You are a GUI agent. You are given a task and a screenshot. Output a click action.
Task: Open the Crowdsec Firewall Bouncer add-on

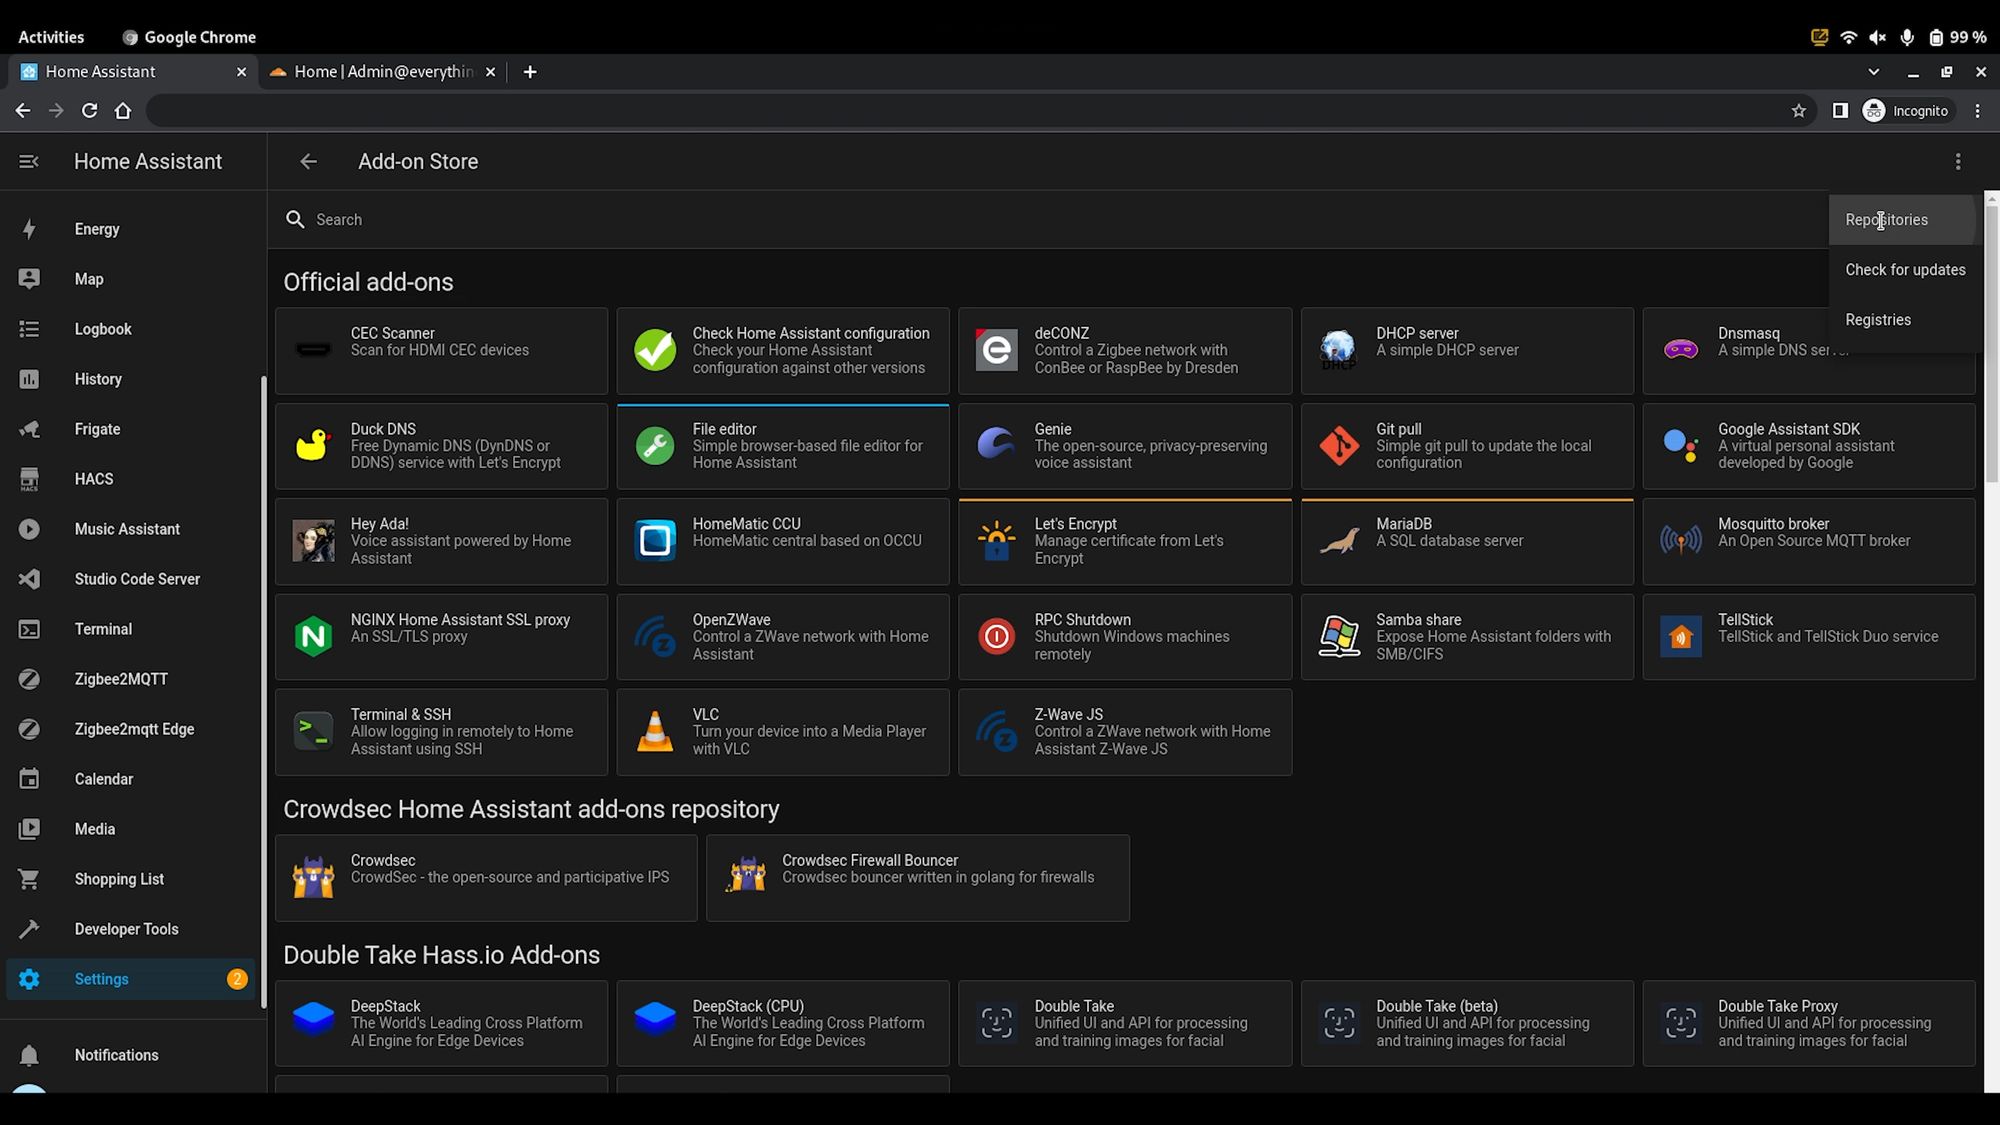click(x=918, y=878)
